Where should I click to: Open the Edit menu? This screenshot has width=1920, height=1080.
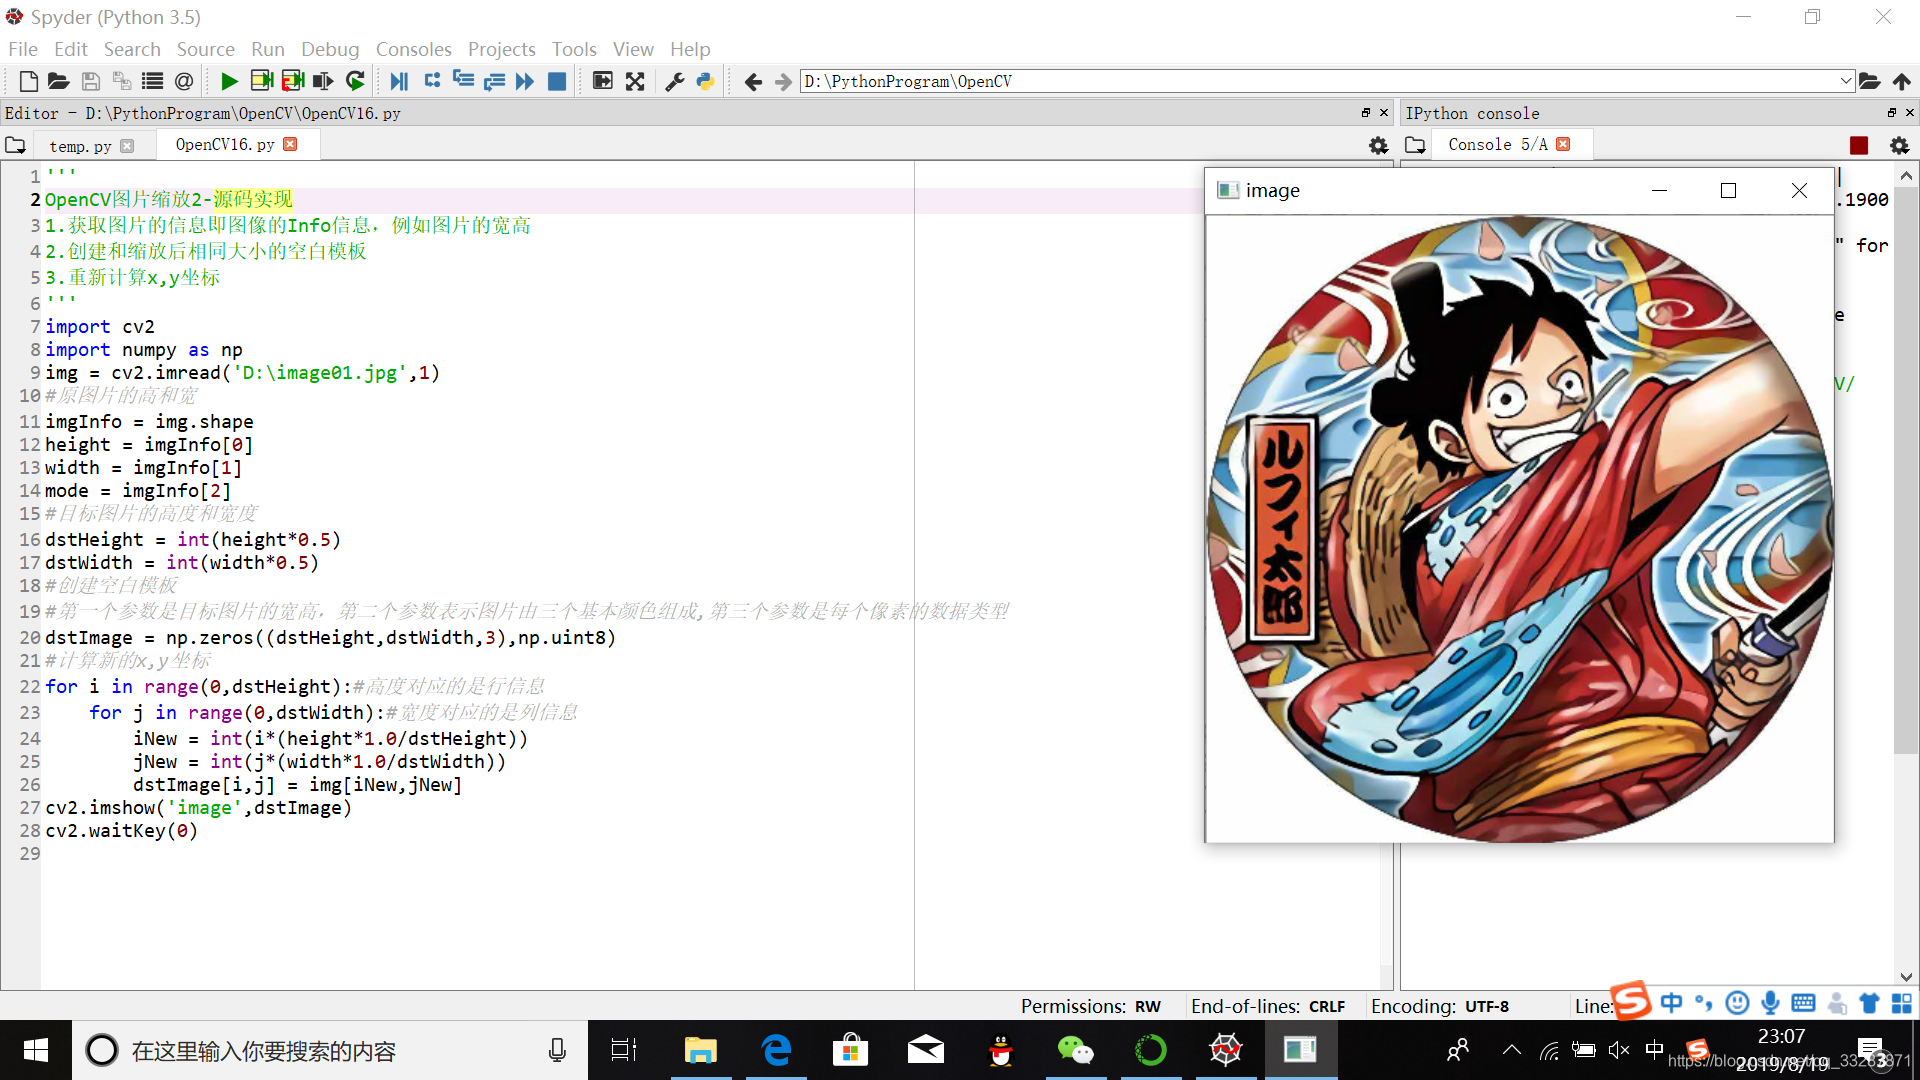(x=70, y=49)
